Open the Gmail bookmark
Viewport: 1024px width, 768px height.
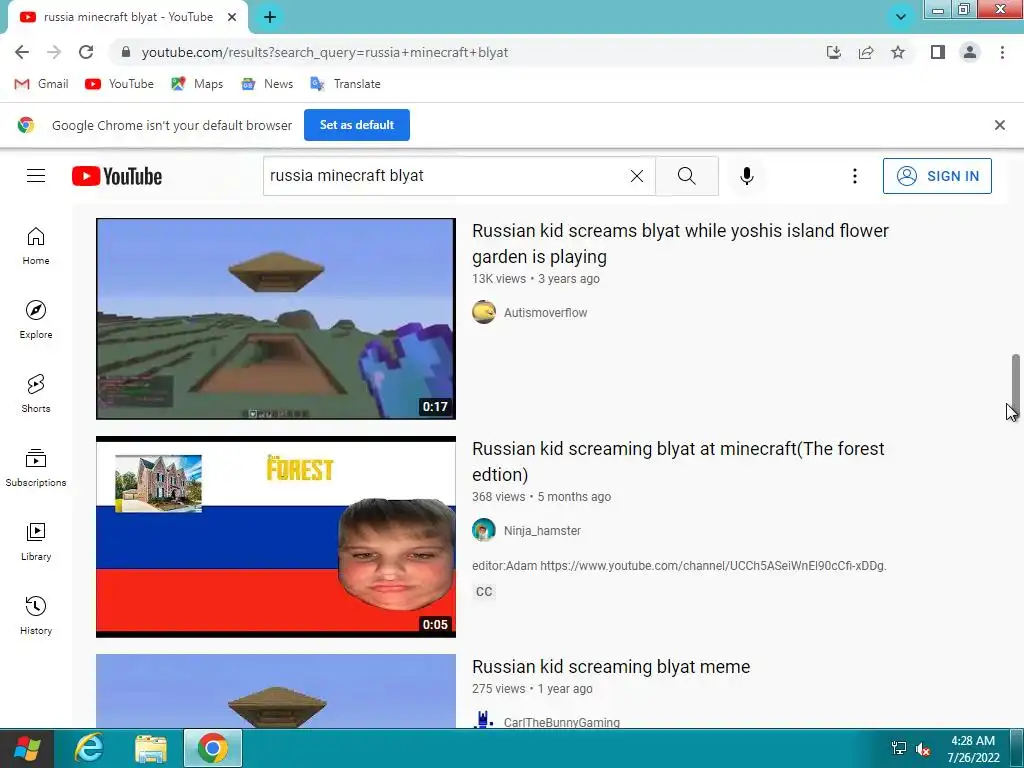(42, 84)
